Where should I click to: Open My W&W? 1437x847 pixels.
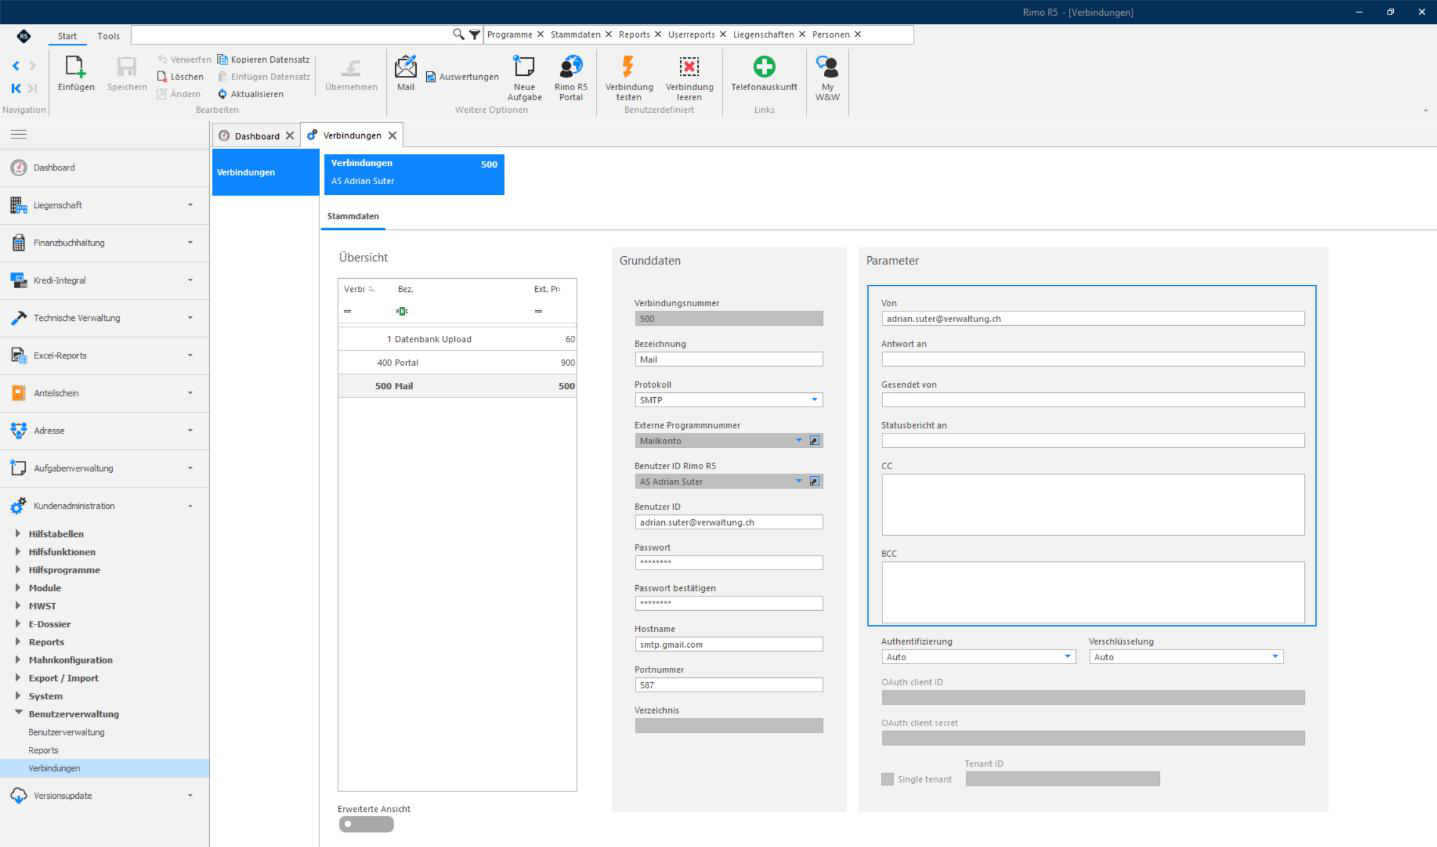[x=828, y=77]
